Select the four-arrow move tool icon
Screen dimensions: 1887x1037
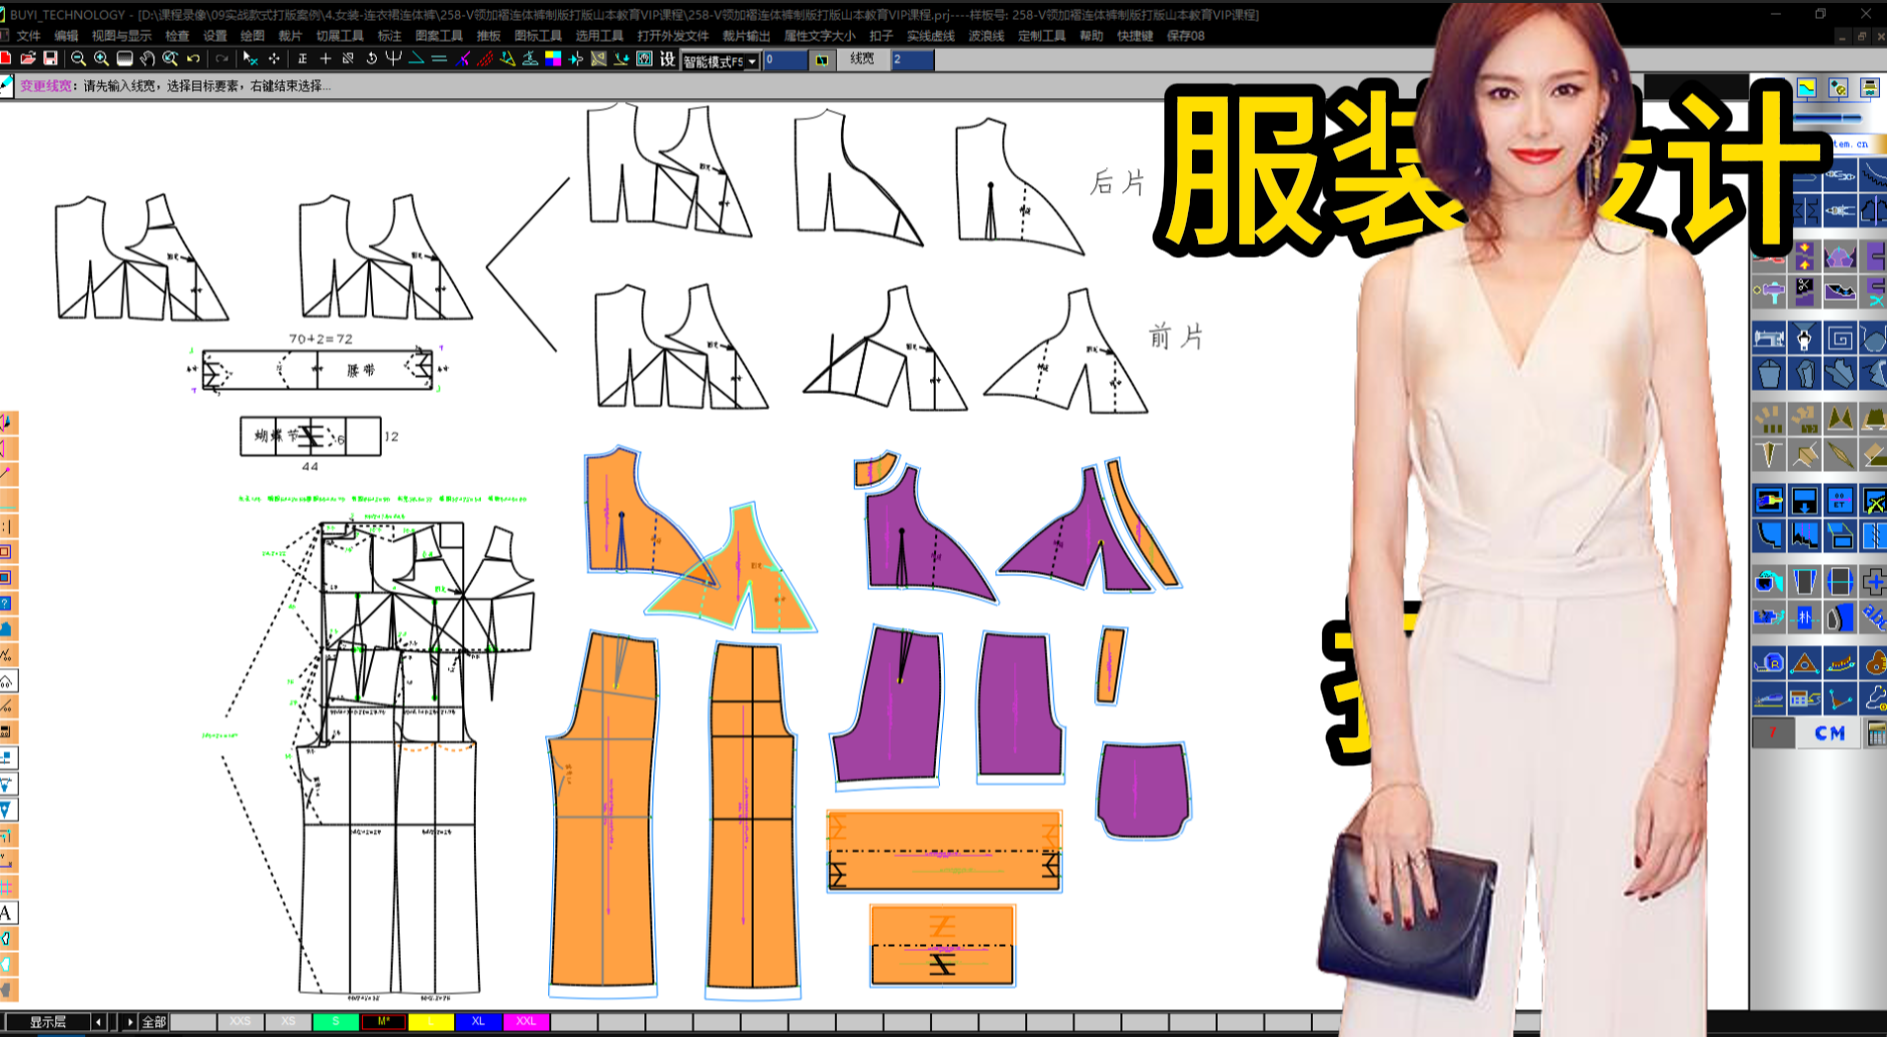pos(273,59)
